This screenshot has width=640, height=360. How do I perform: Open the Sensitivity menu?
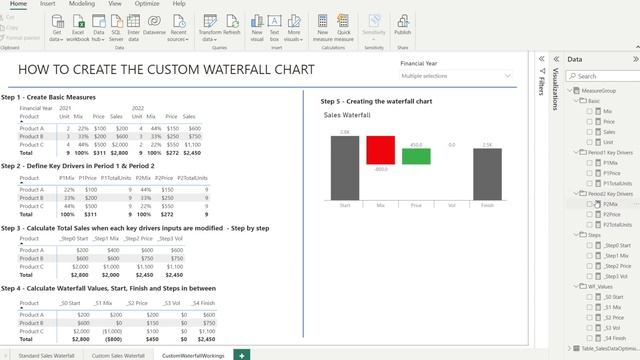click(374, 28)
